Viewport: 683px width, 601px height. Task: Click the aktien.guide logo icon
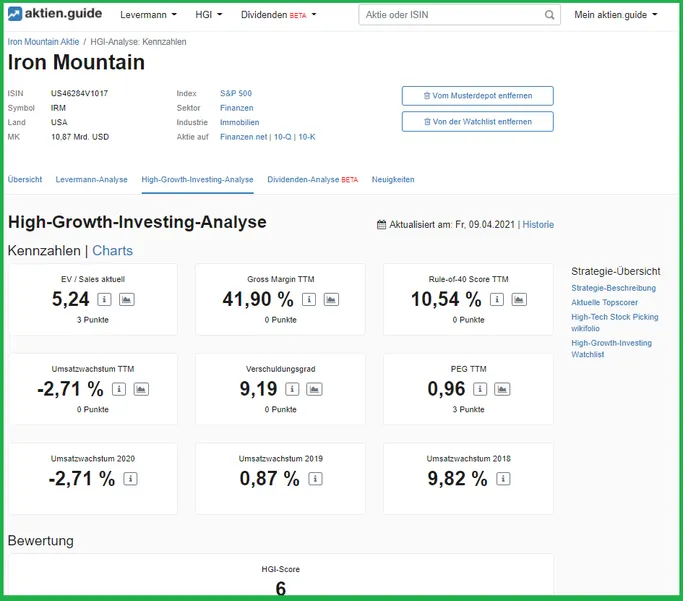point(14,14)
